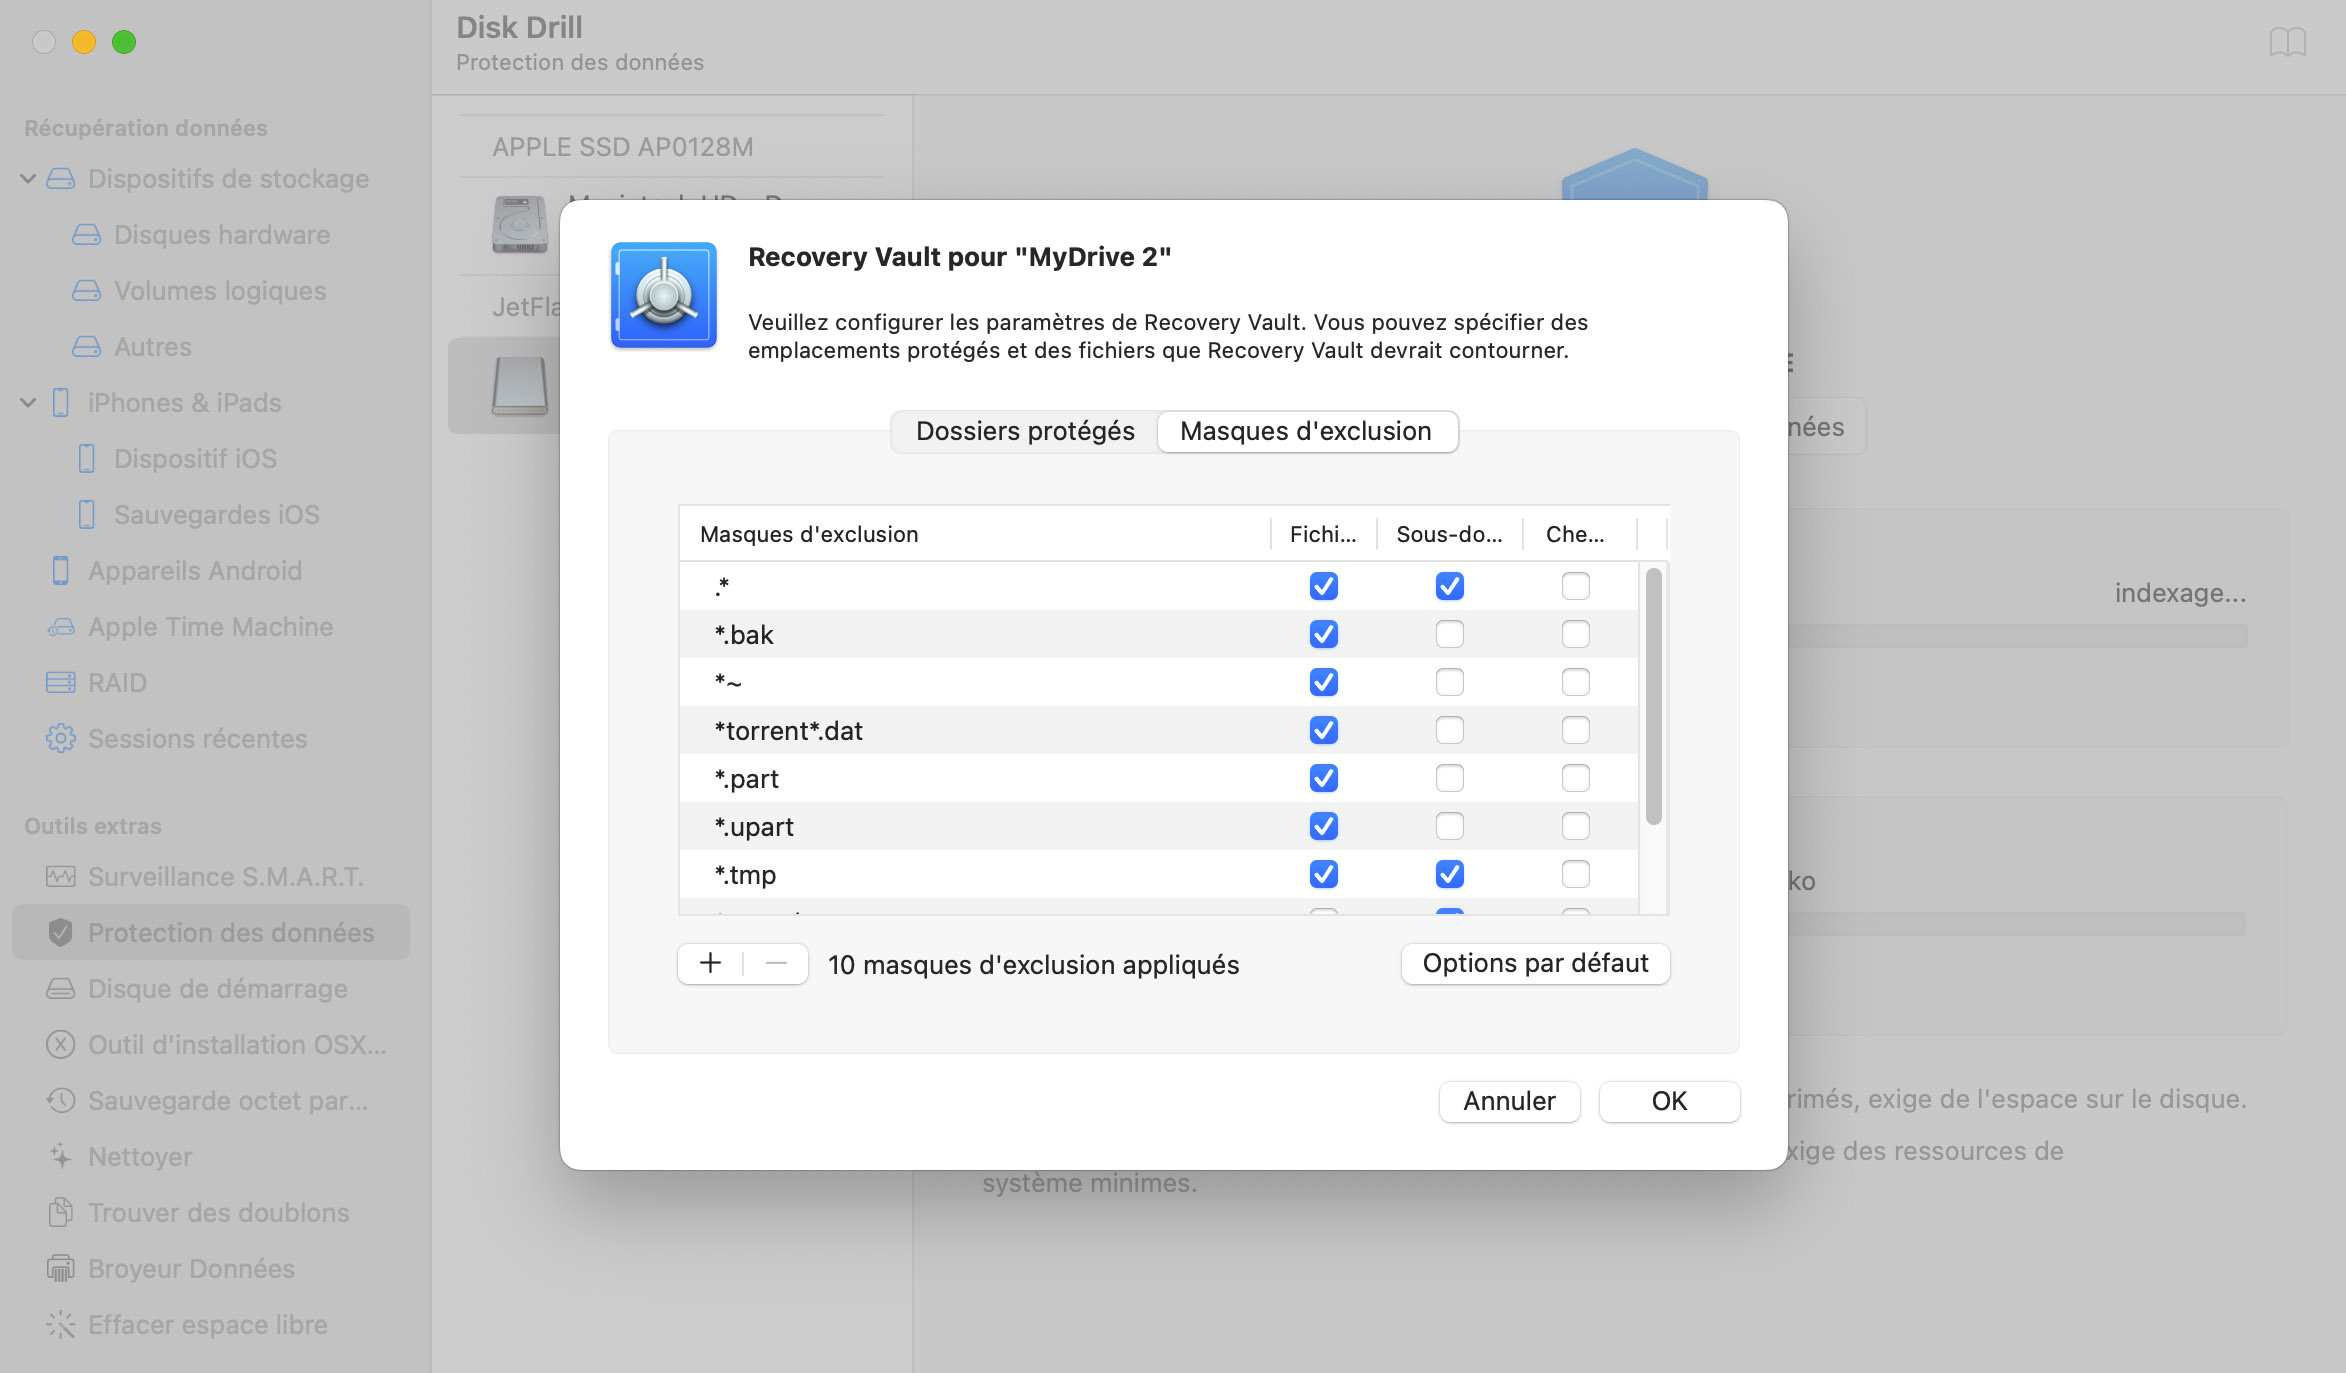Click the Fichi... column header
The height and width of the screenshot is (1373, 2346).
(x=1323, y=534)
